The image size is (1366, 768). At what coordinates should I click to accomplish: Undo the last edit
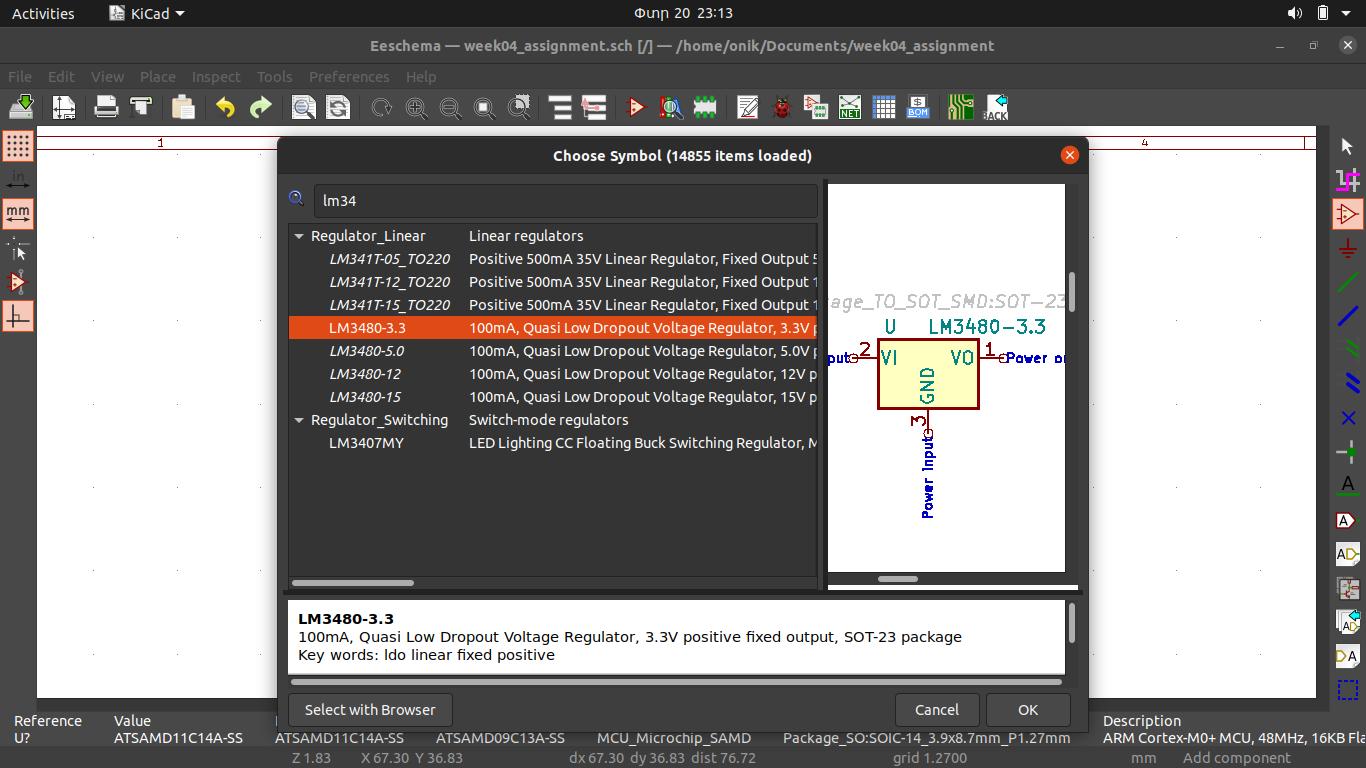point(225,107)
